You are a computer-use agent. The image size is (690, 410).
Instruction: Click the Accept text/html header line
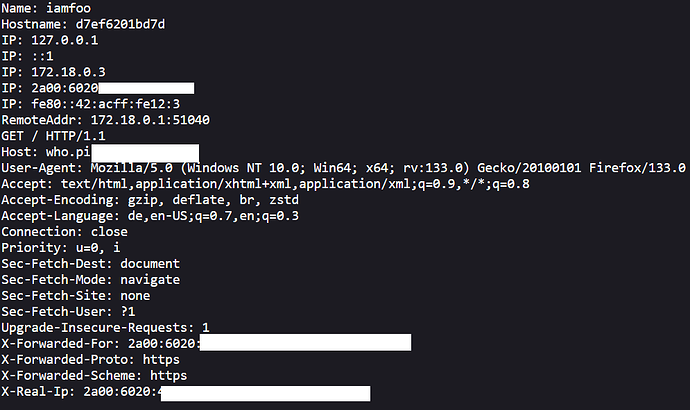[264, 184]
